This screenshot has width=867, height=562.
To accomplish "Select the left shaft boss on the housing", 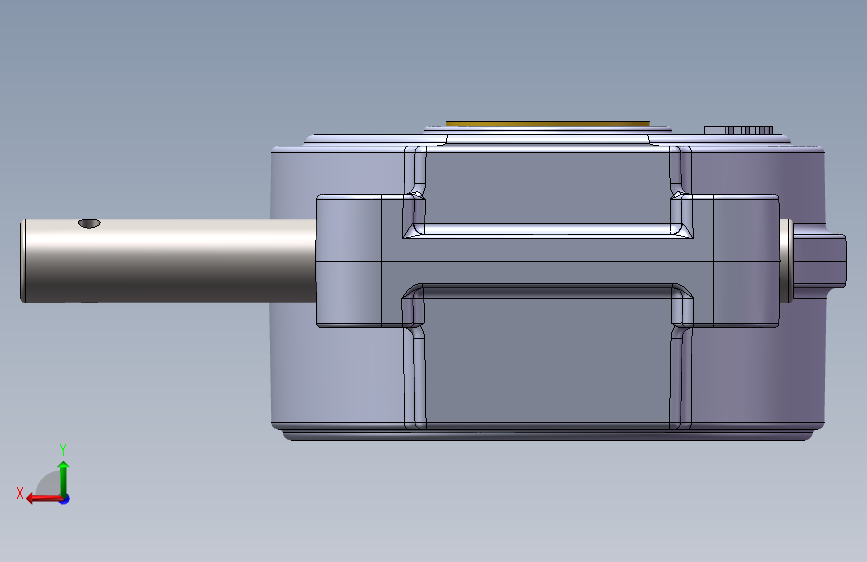I will coord(349,261).
